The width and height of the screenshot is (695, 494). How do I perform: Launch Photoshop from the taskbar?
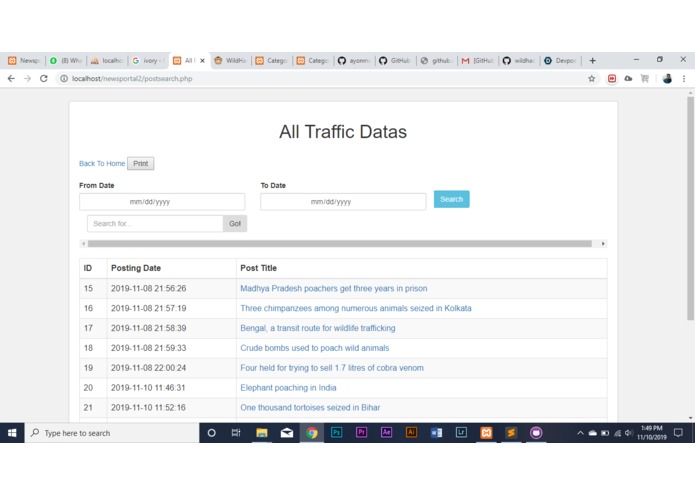click(336, 433)
